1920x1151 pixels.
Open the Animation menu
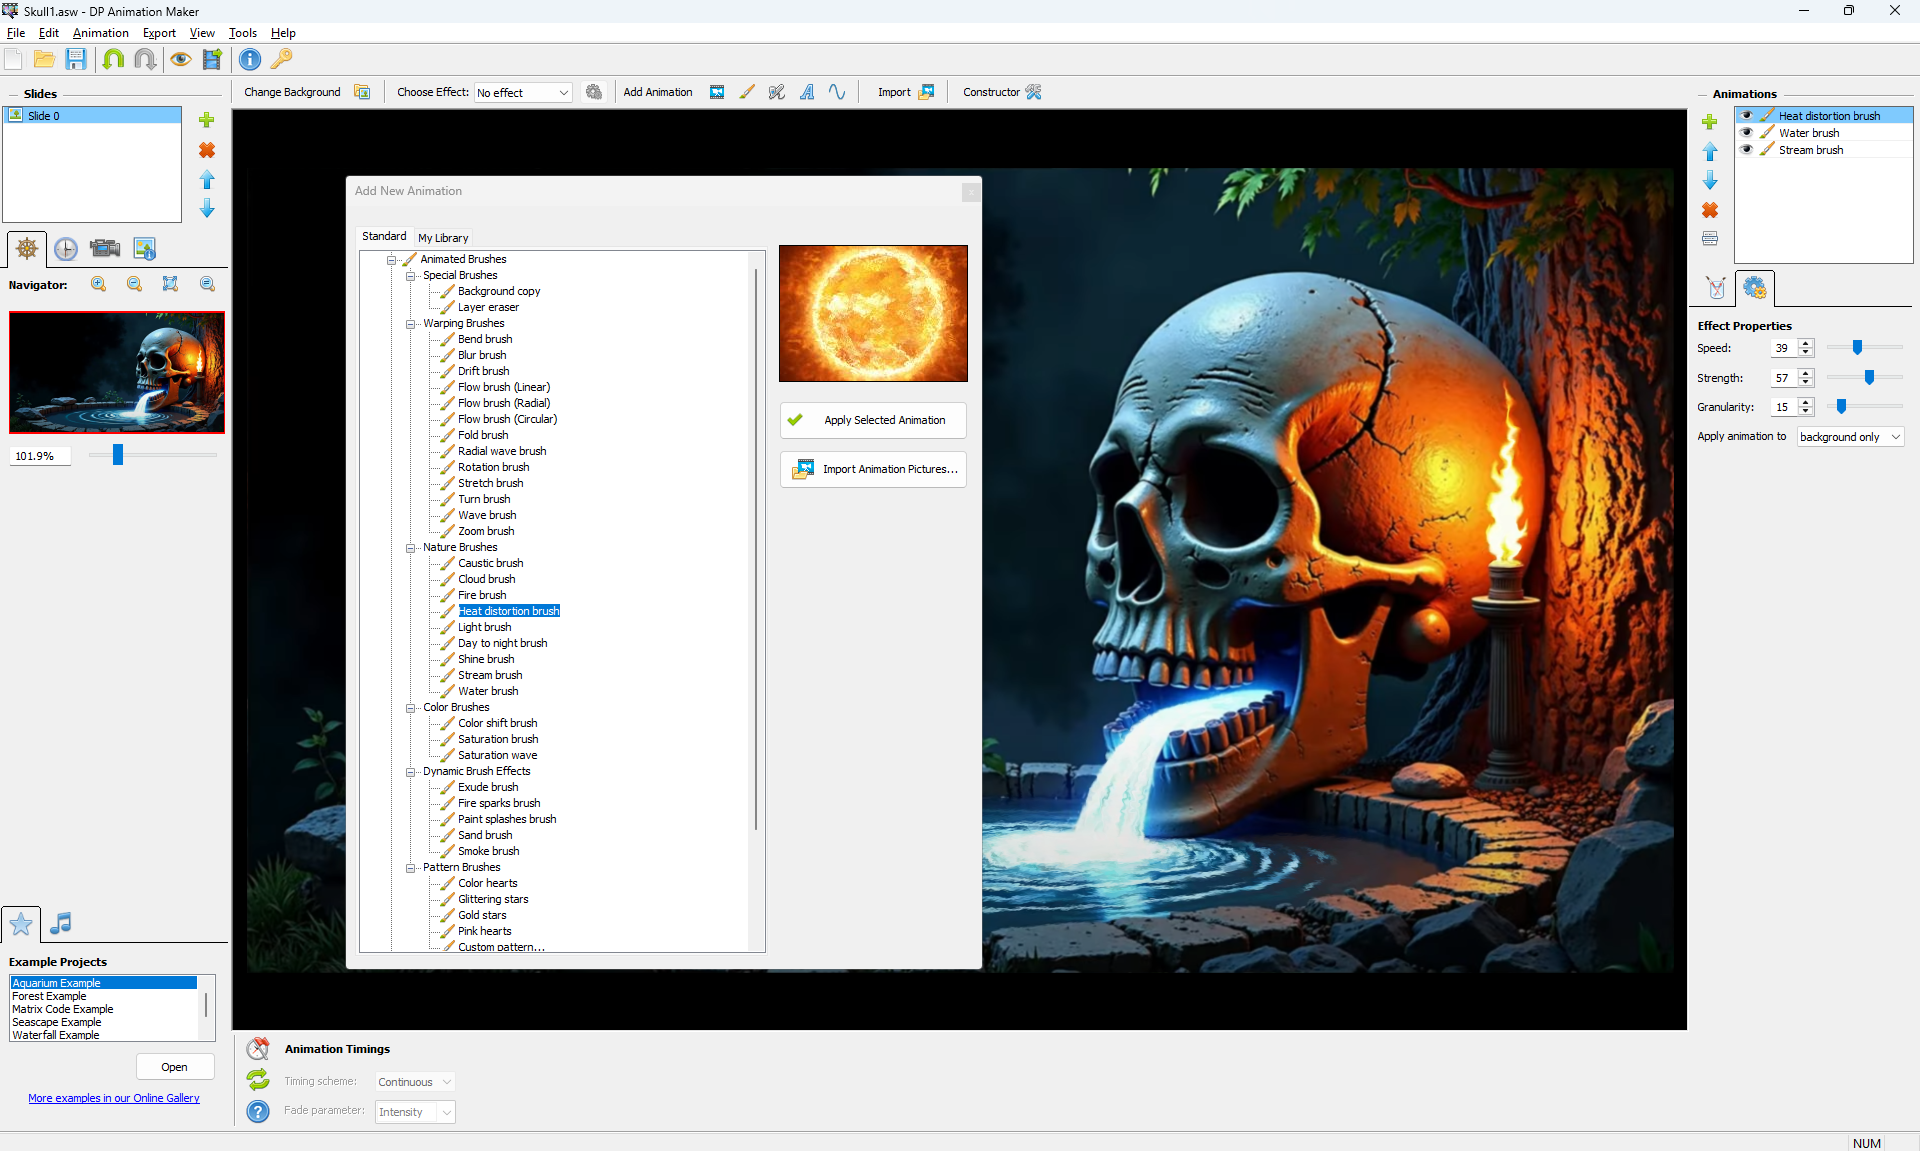pyautogui.click(x=100, y=33)
